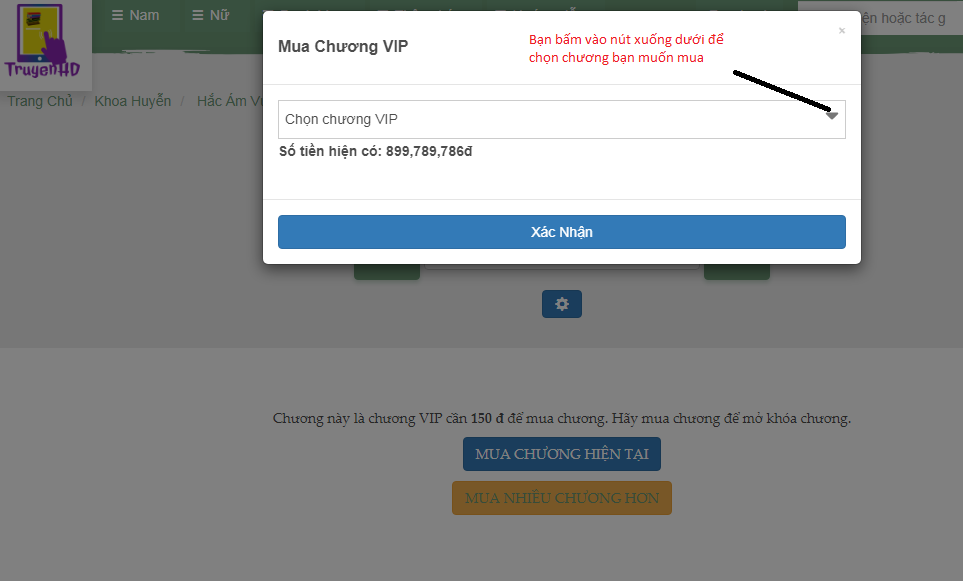Expand the Chọn chương VIP dropdown

[561, 119]
